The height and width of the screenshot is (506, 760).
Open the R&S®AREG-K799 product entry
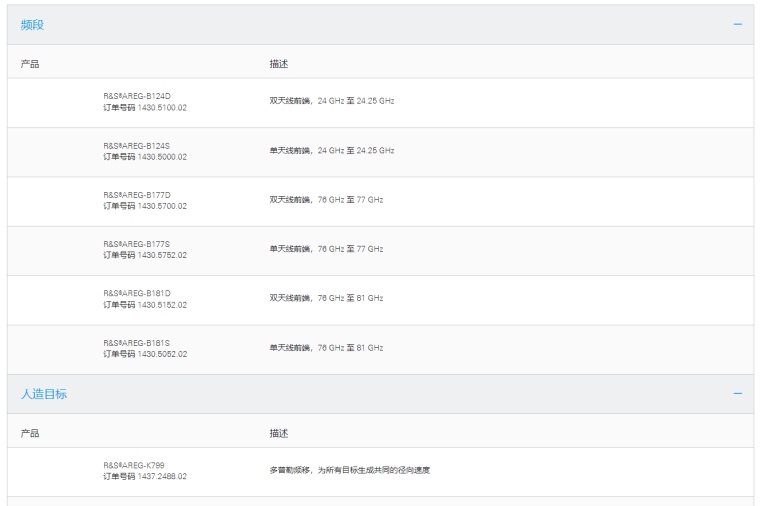[134, 465]
